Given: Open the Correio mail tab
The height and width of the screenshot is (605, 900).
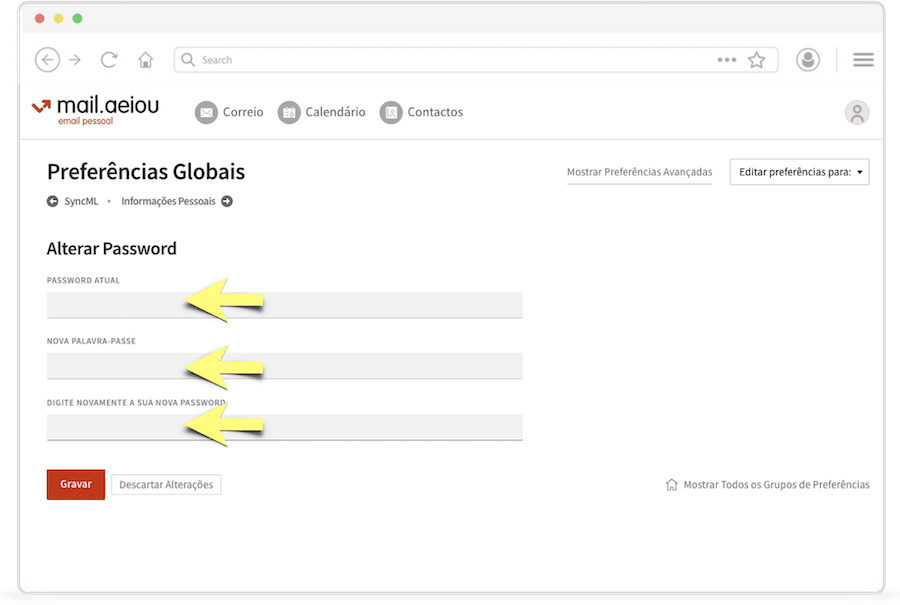Looking at the screenshot, I should click(230, 112).
